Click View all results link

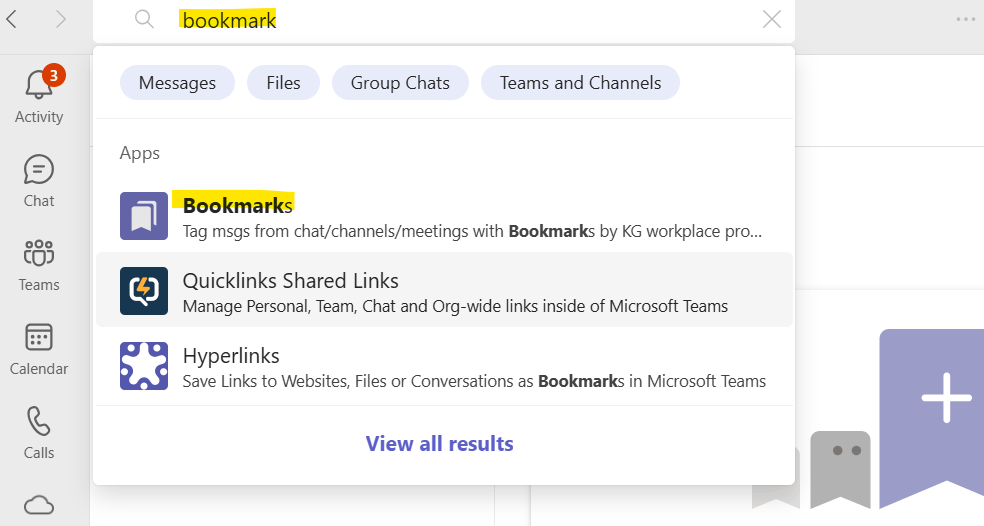pyautogui.click(x=439, y=444)
